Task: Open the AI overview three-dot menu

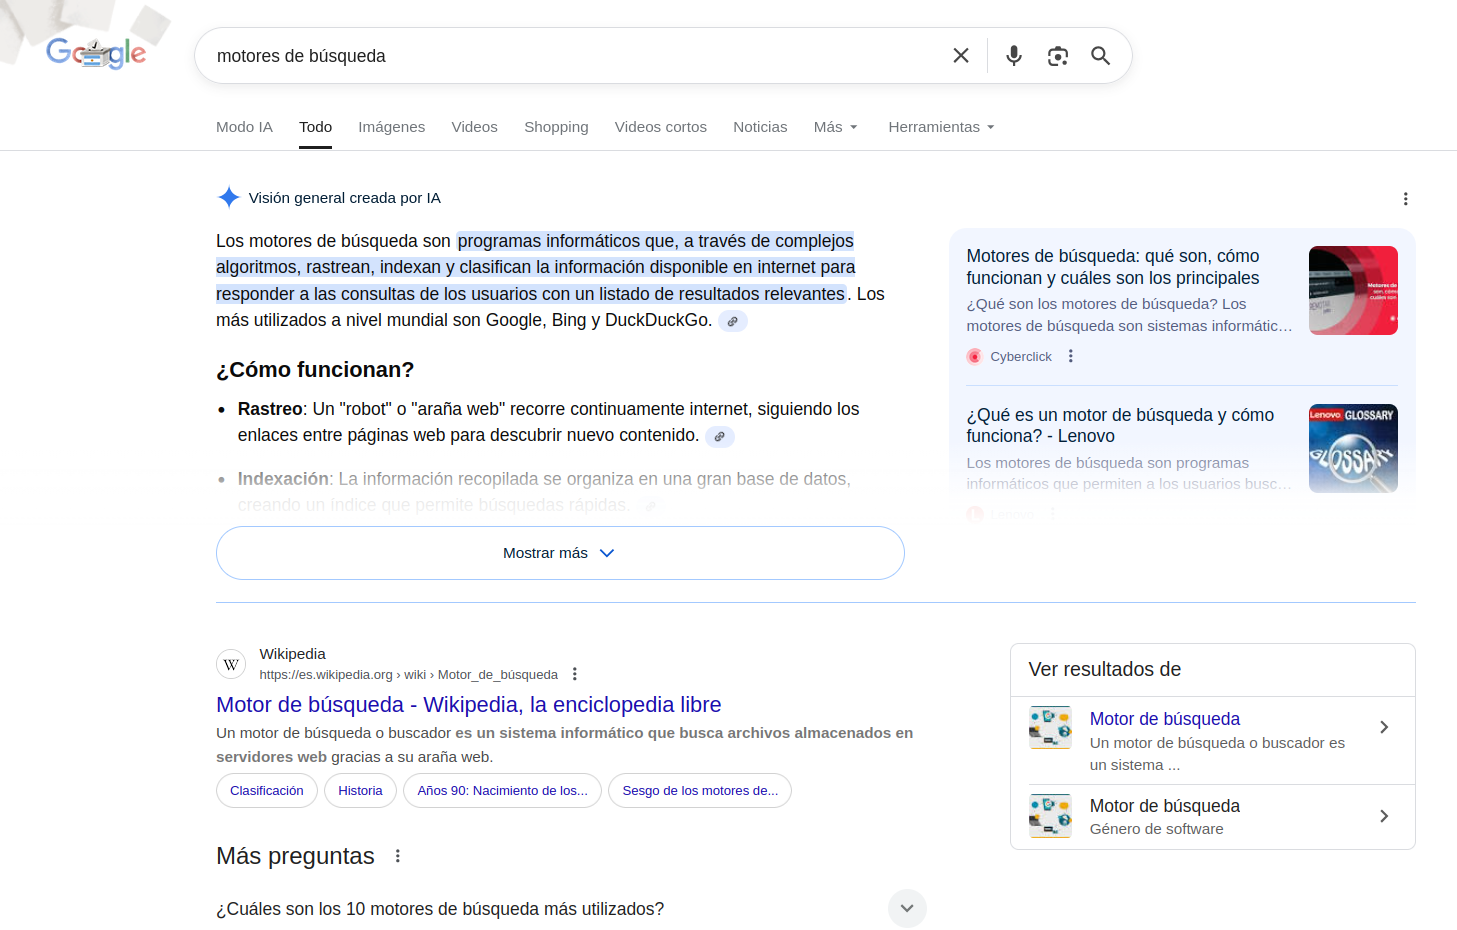Action: [x=1406, y=198]
